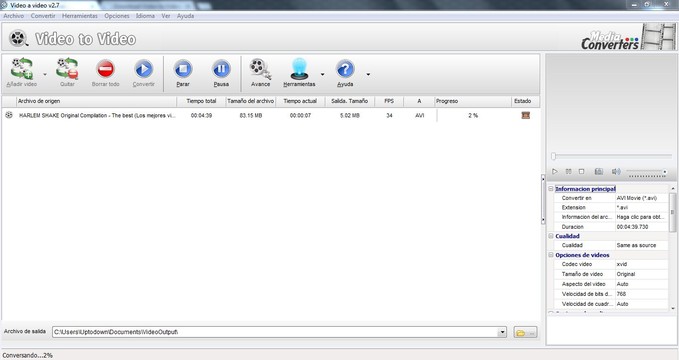Click the Extension value *.avi
Screen dimensions: 679x360
[x=642, y=208]
